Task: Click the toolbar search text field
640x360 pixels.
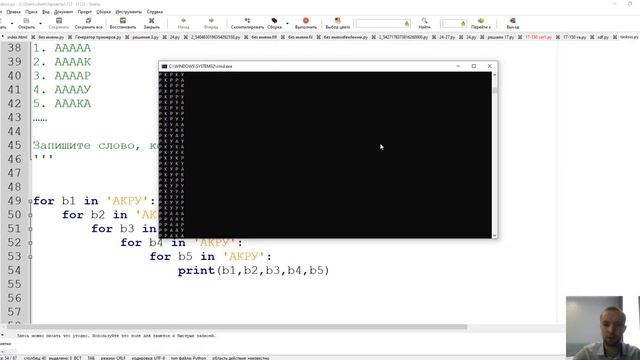Action: (x=382, y=24)
